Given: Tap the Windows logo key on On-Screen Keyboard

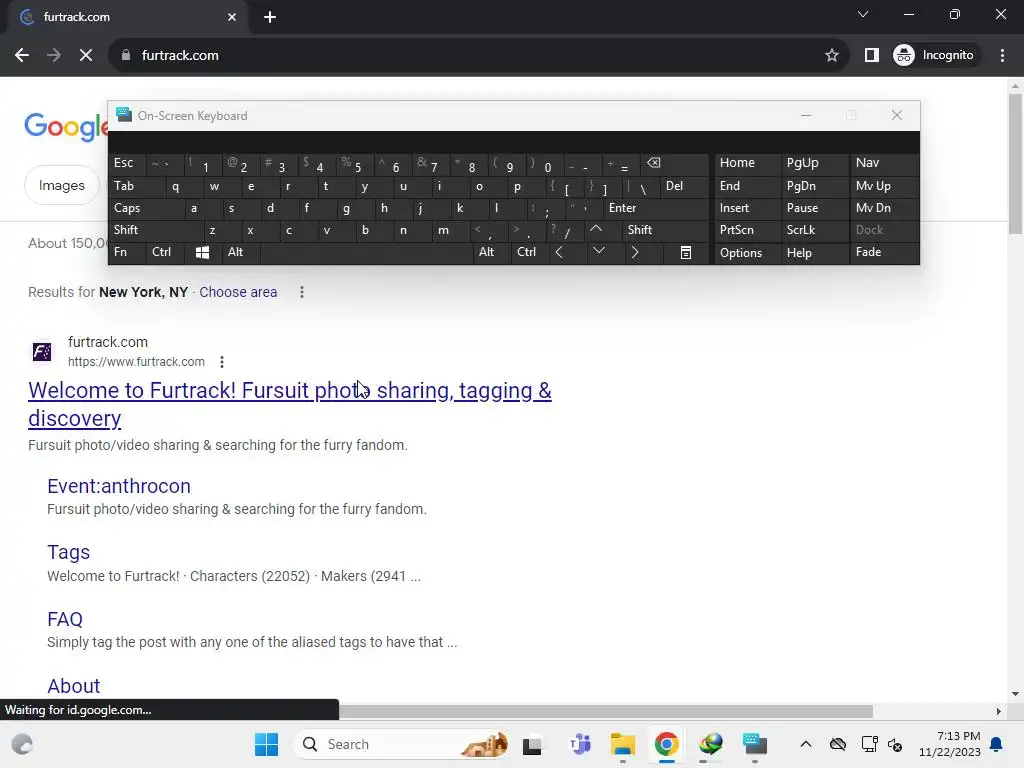Looking at the screenshot, I should coord(202,253).
